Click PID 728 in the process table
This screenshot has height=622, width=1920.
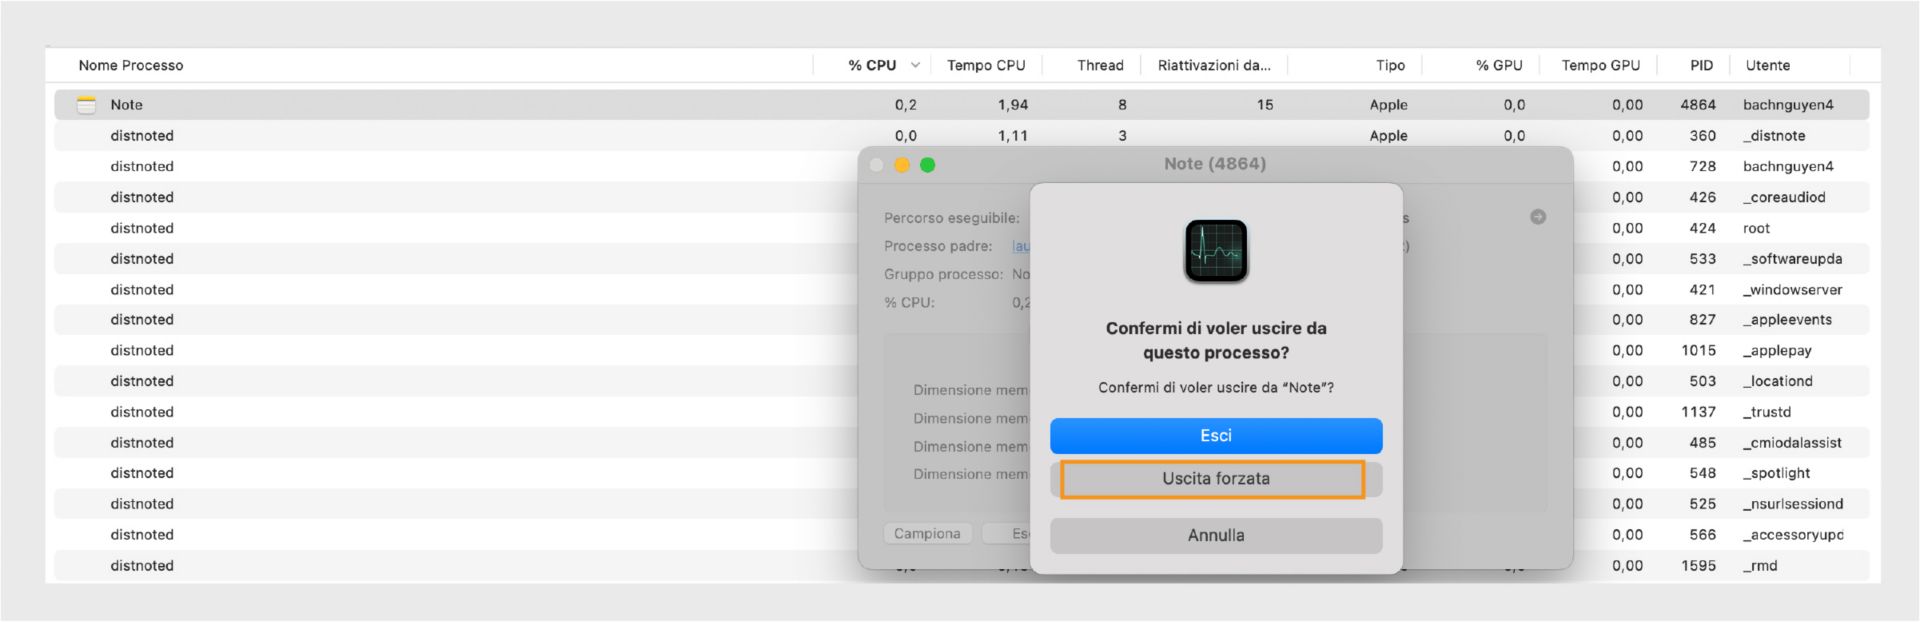tap(1702, 167)
